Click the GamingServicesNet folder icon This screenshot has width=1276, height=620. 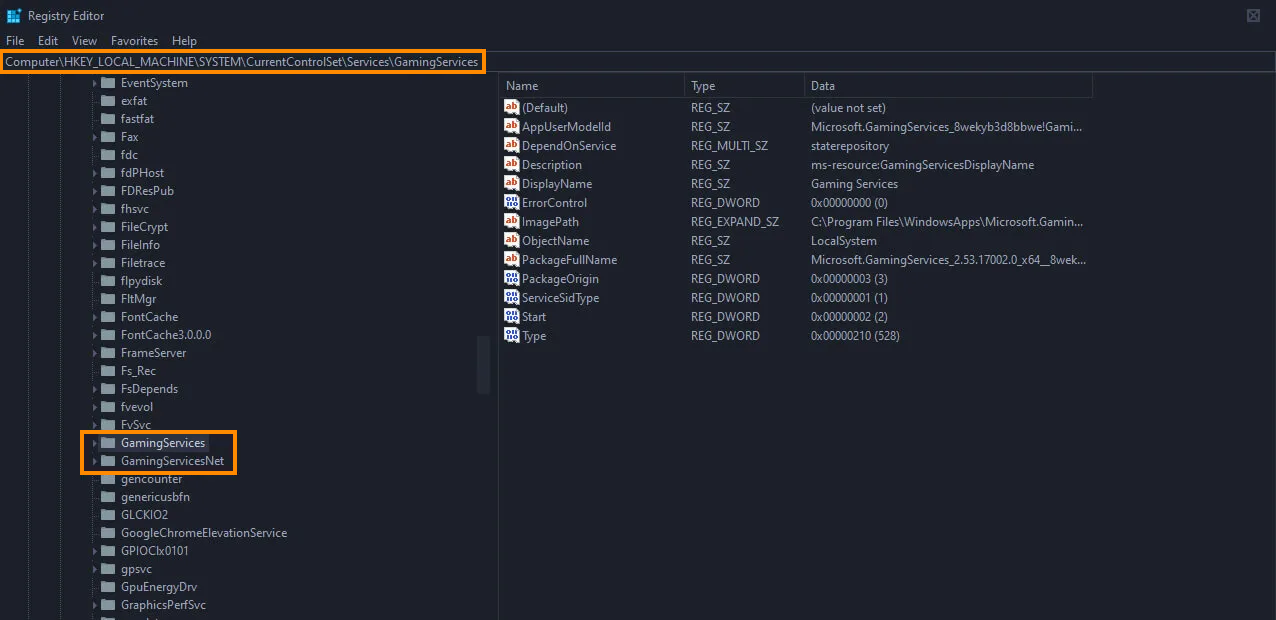108,461
